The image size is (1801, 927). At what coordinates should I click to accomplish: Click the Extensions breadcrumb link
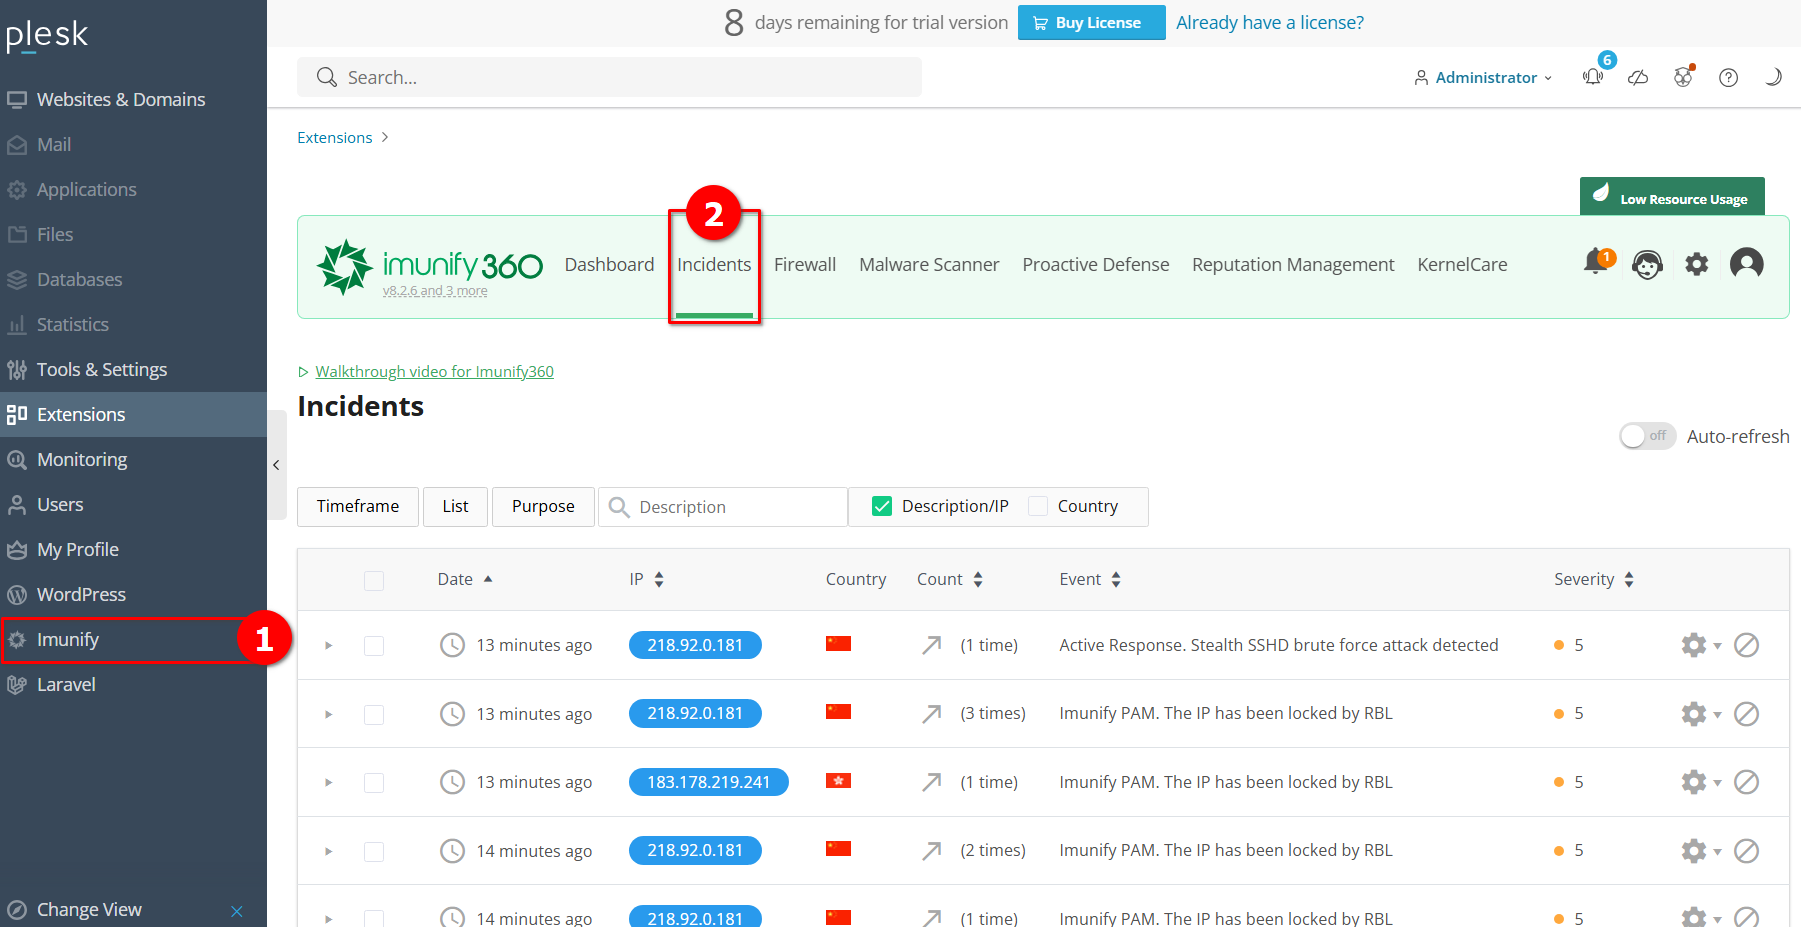[x=334, y=137]
